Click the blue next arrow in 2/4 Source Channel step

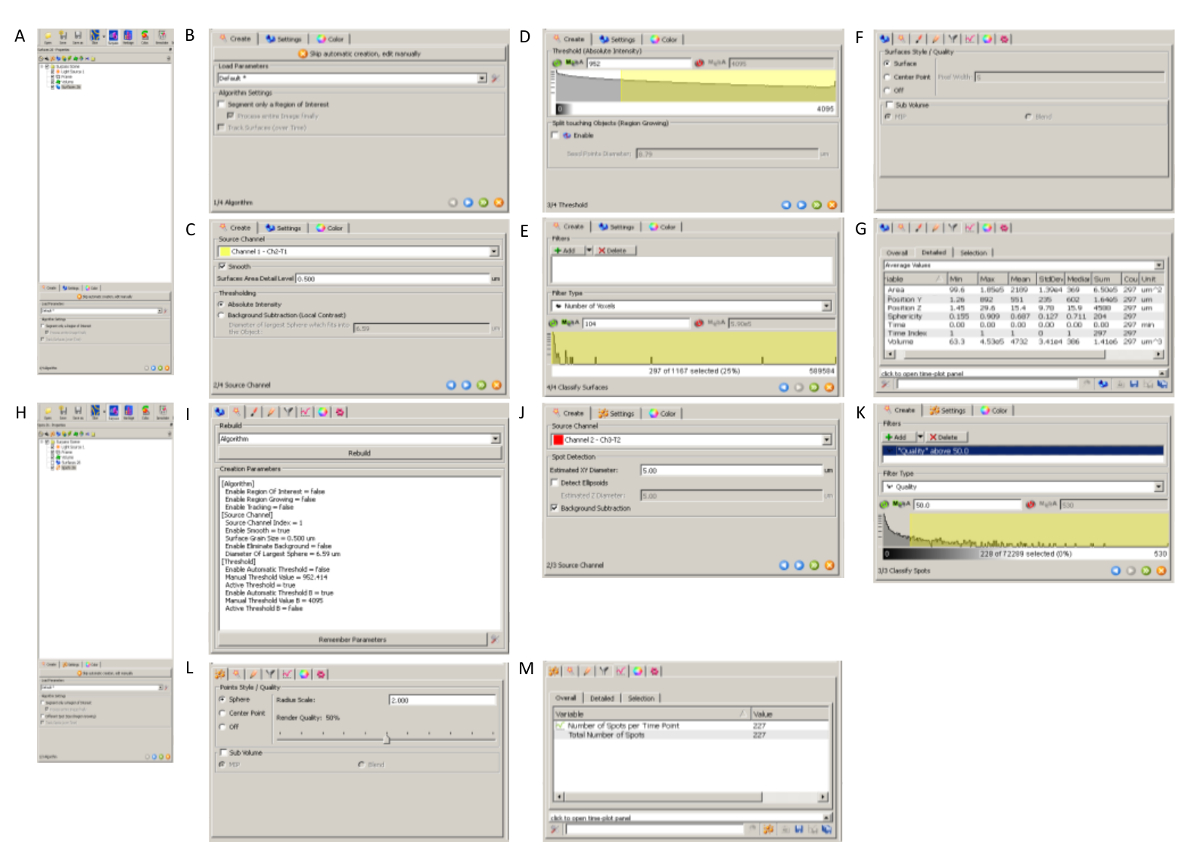(x=466, y=384)
